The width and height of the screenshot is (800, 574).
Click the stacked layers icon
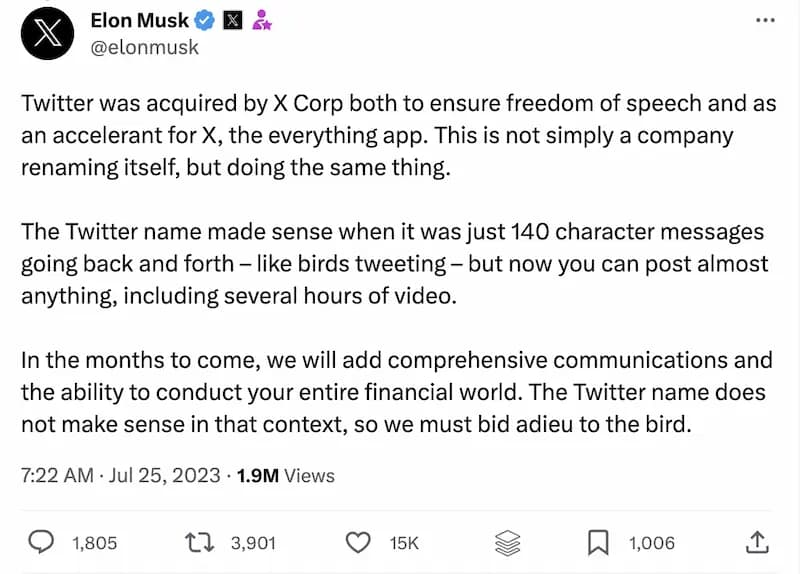coord(508,543)
